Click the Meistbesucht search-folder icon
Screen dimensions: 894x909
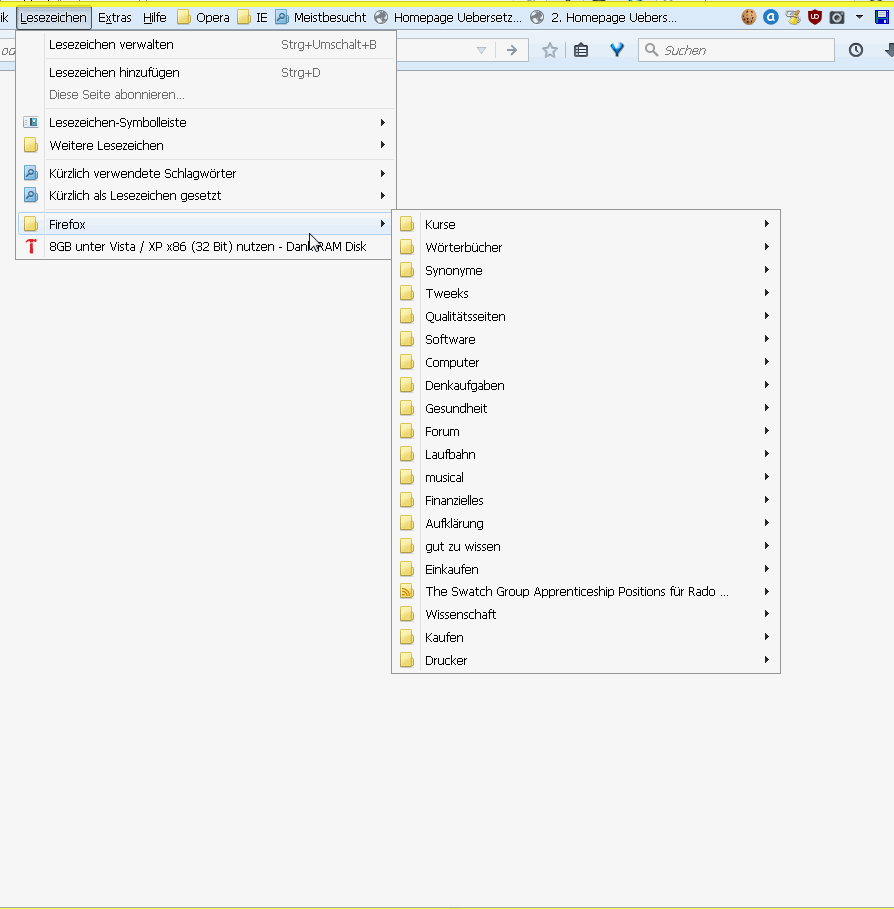(282, 17)
